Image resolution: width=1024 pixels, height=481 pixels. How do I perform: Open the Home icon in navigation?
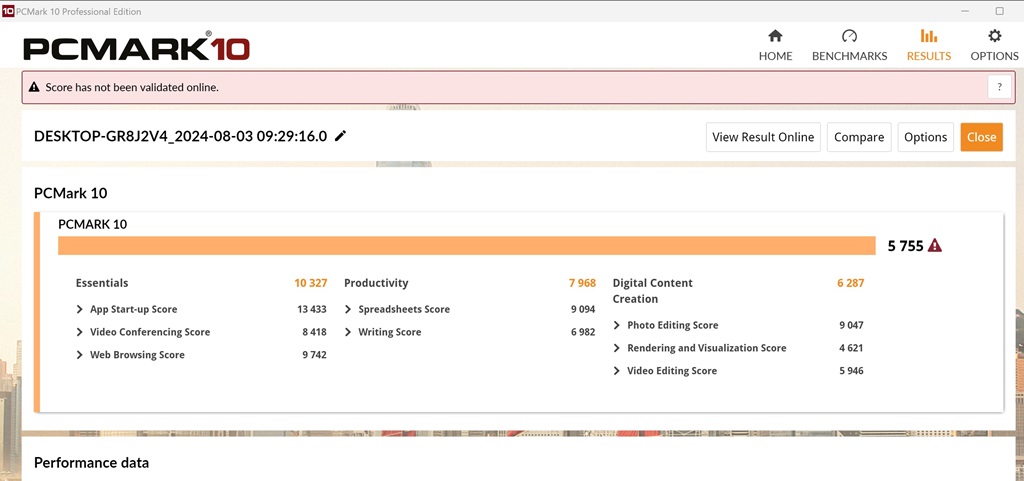tap(775, 36)
